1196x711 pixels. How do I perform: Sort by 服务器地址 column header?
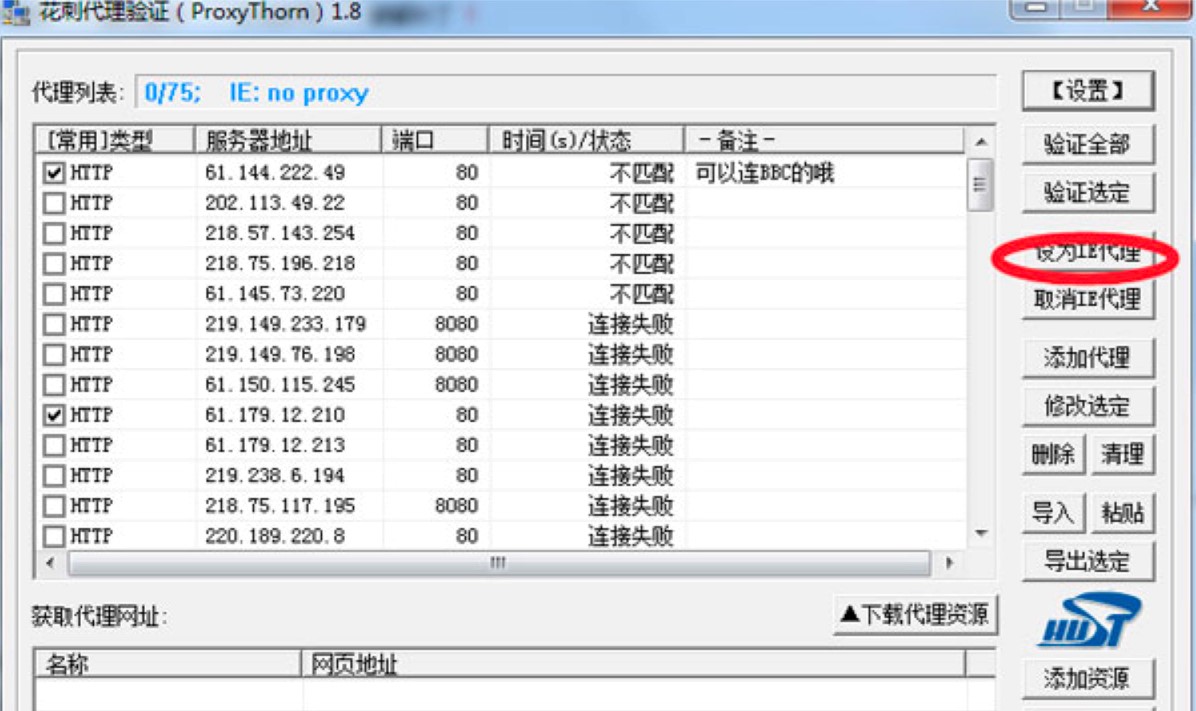pyautogui.click(x=288, y=140)
